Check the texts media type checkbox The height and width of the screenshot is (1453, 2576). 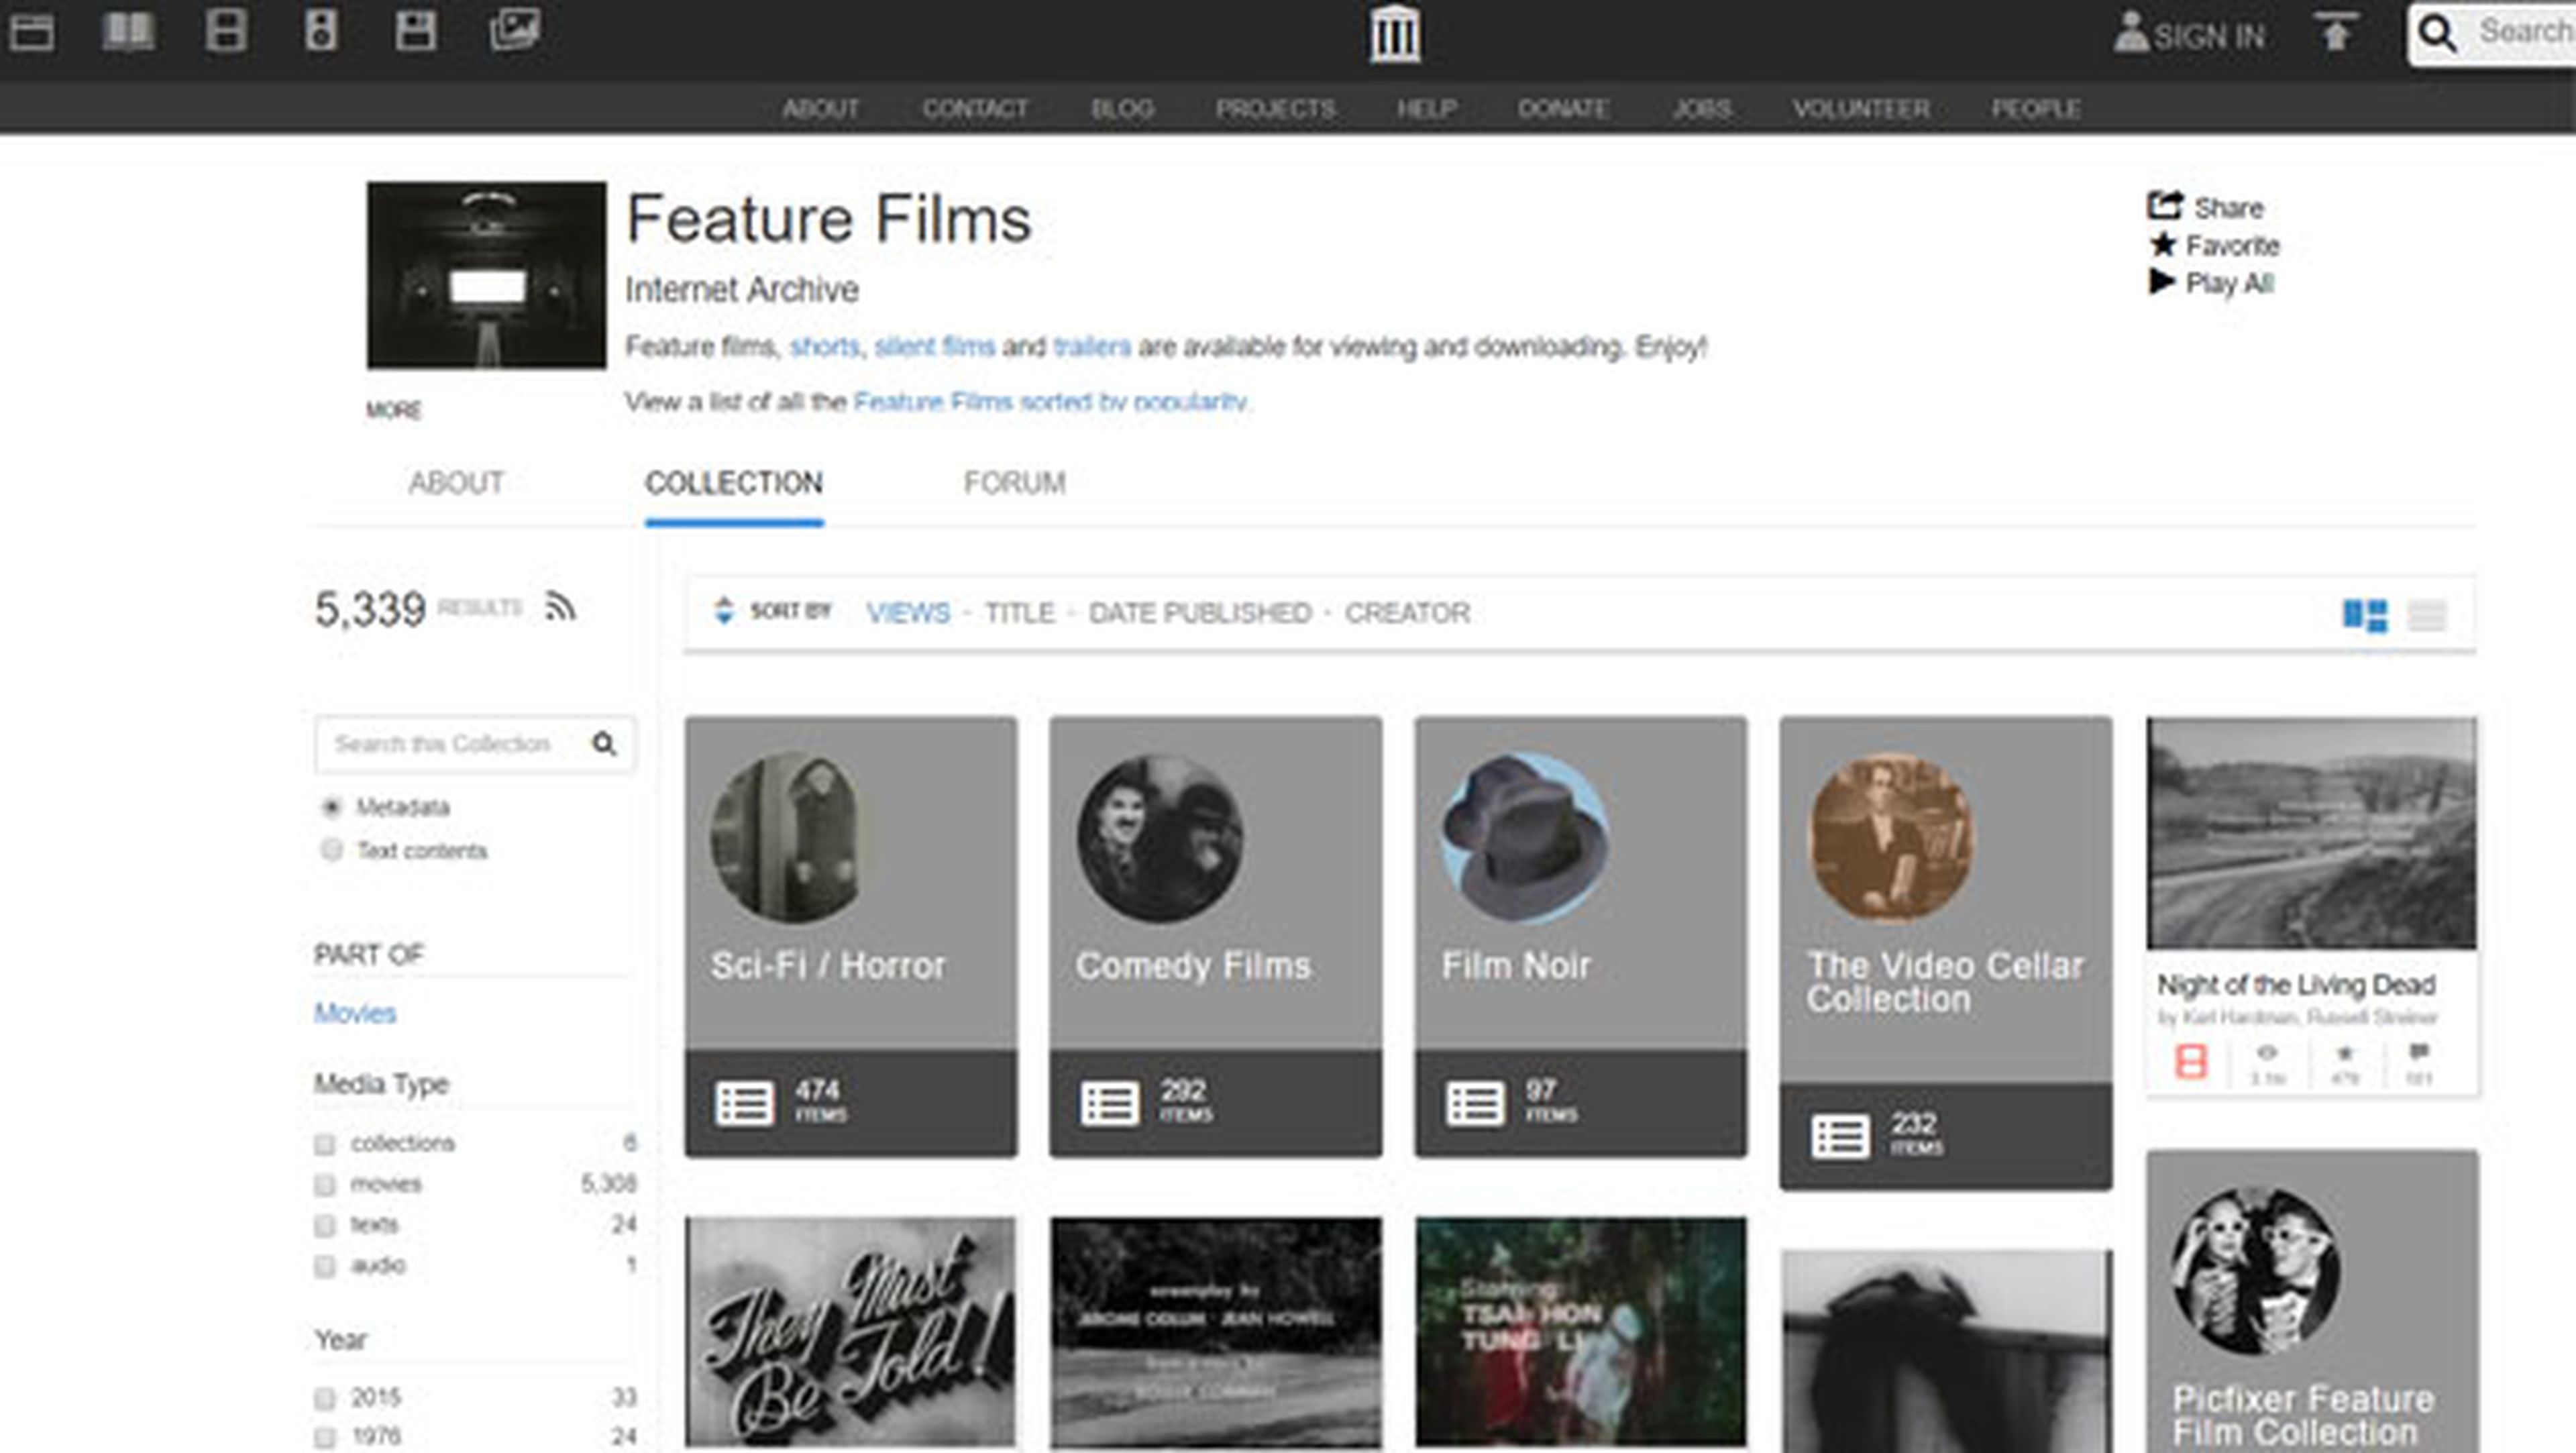(x=324, y=1226)
